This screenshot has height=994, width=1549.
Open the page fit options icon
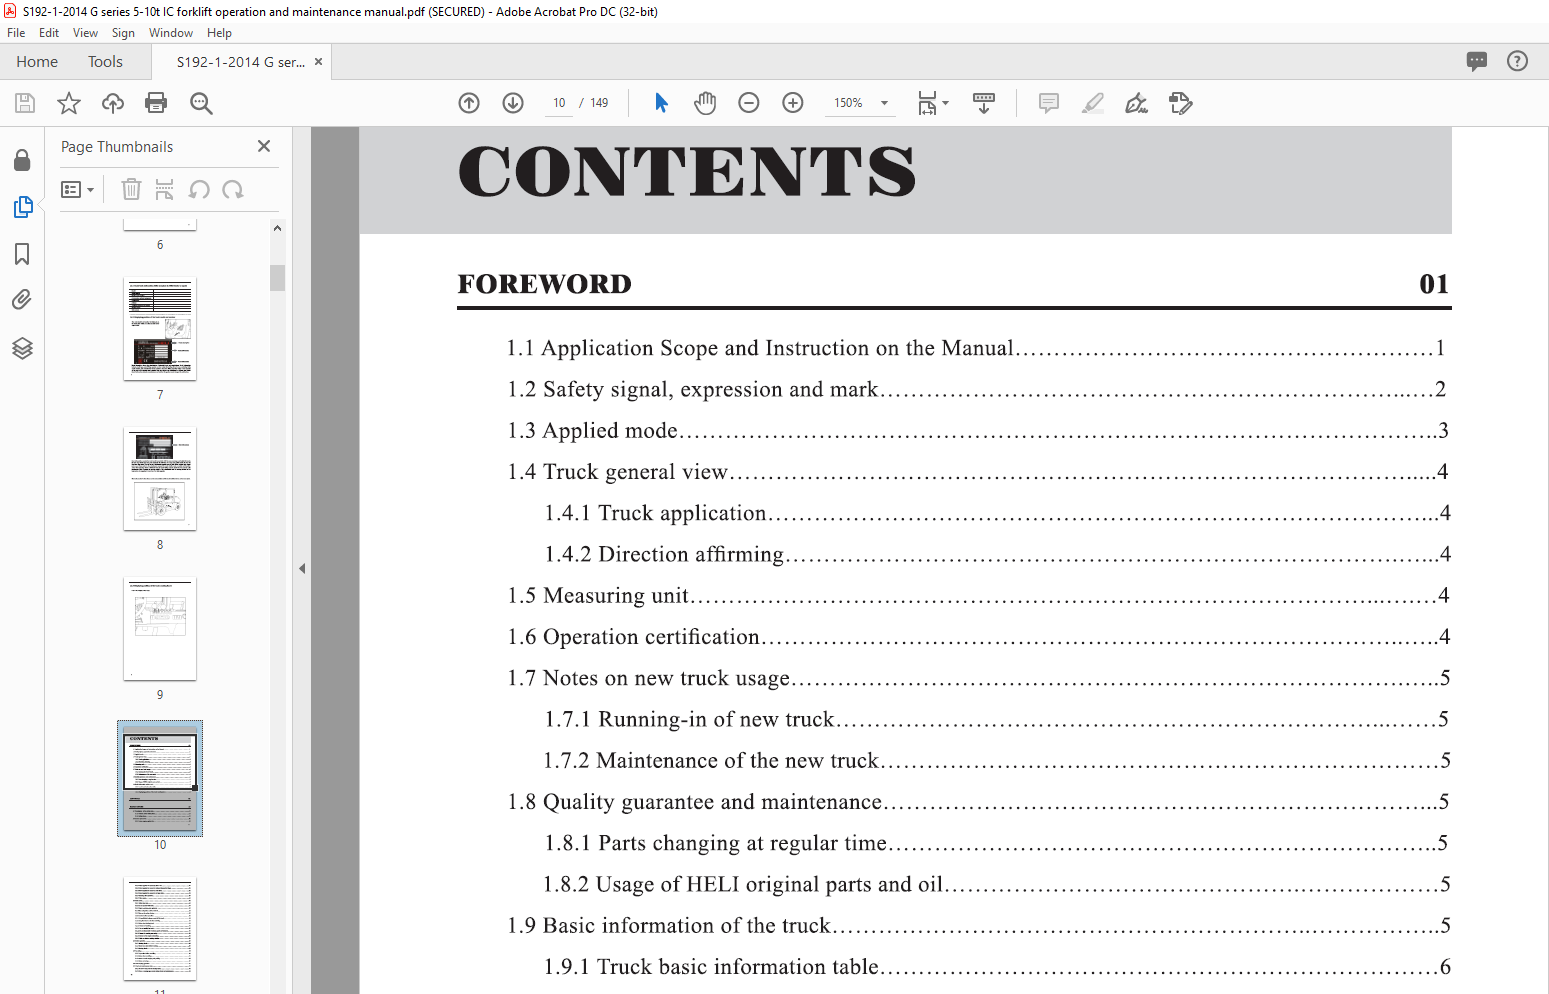click(x=932, y=103)
